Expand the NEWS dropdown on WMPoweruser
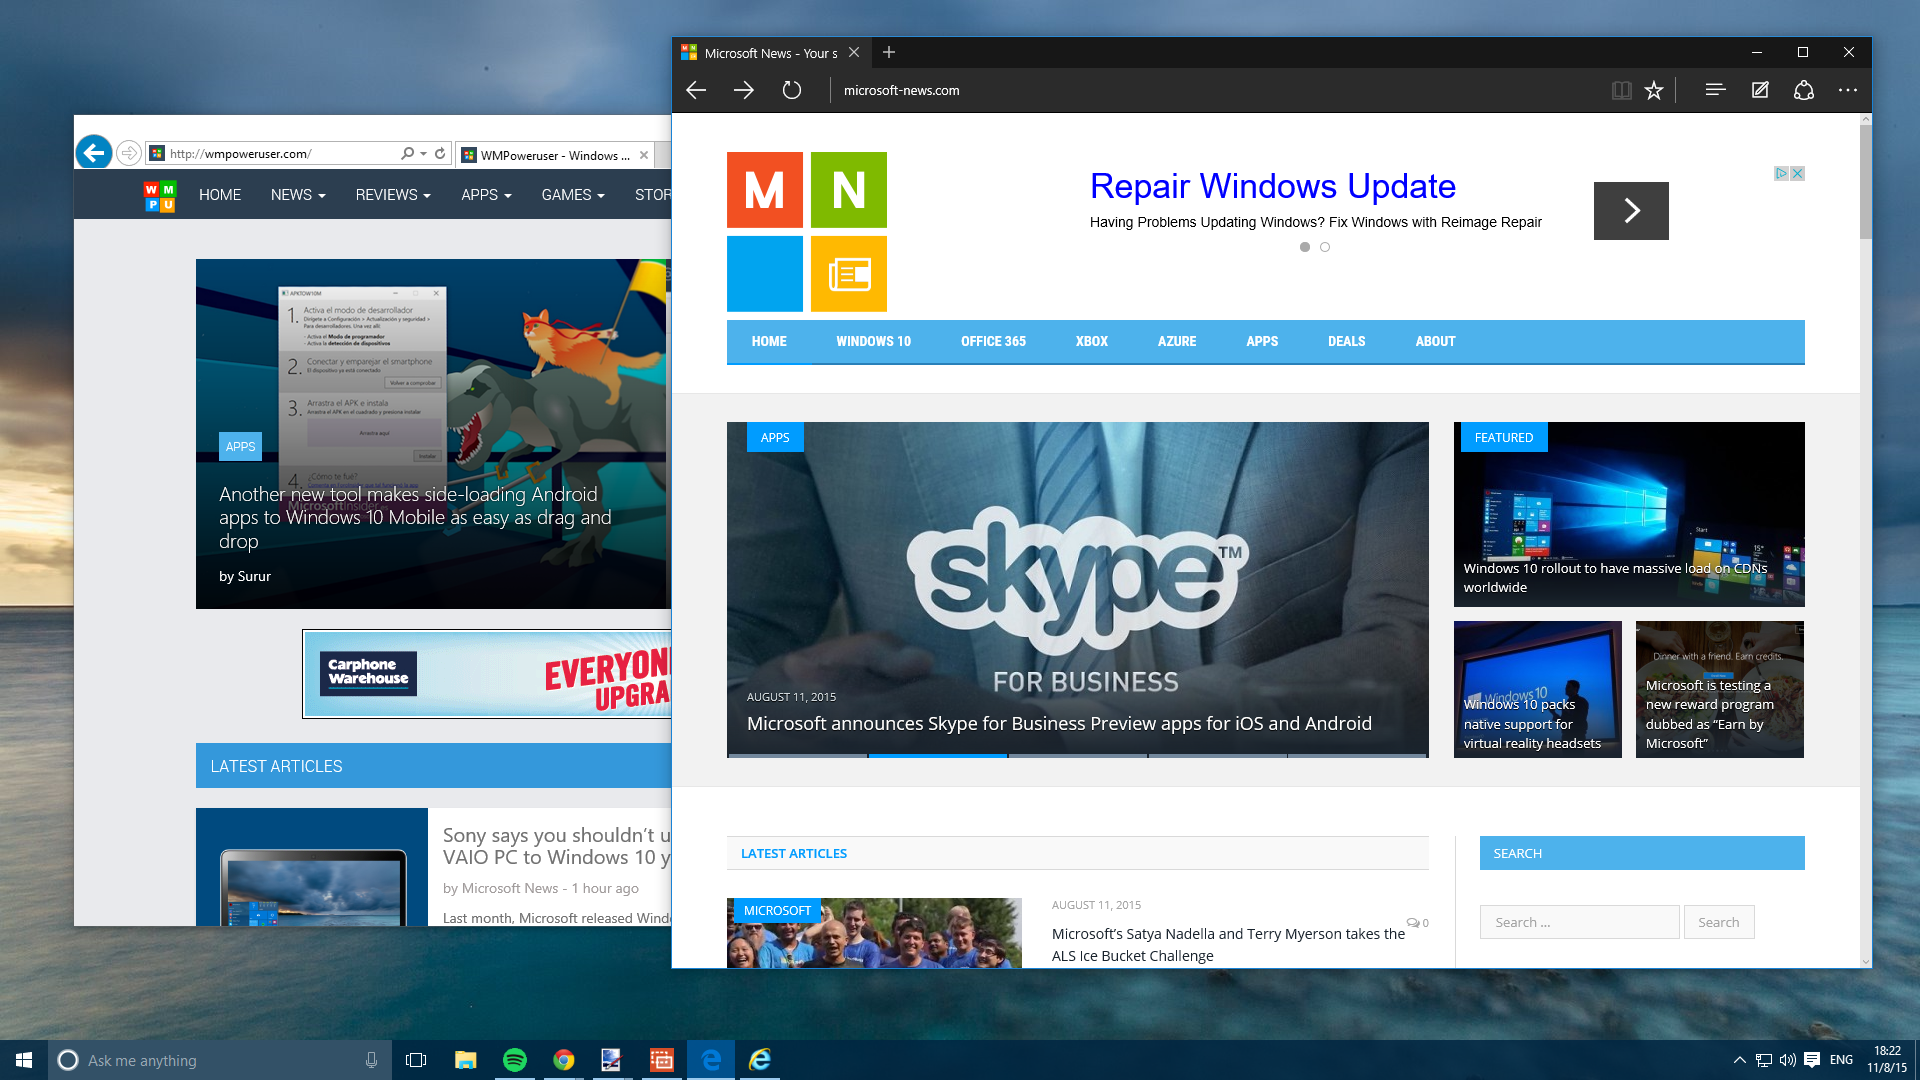Viewport: 1920px width, 1080px height. 297,195
